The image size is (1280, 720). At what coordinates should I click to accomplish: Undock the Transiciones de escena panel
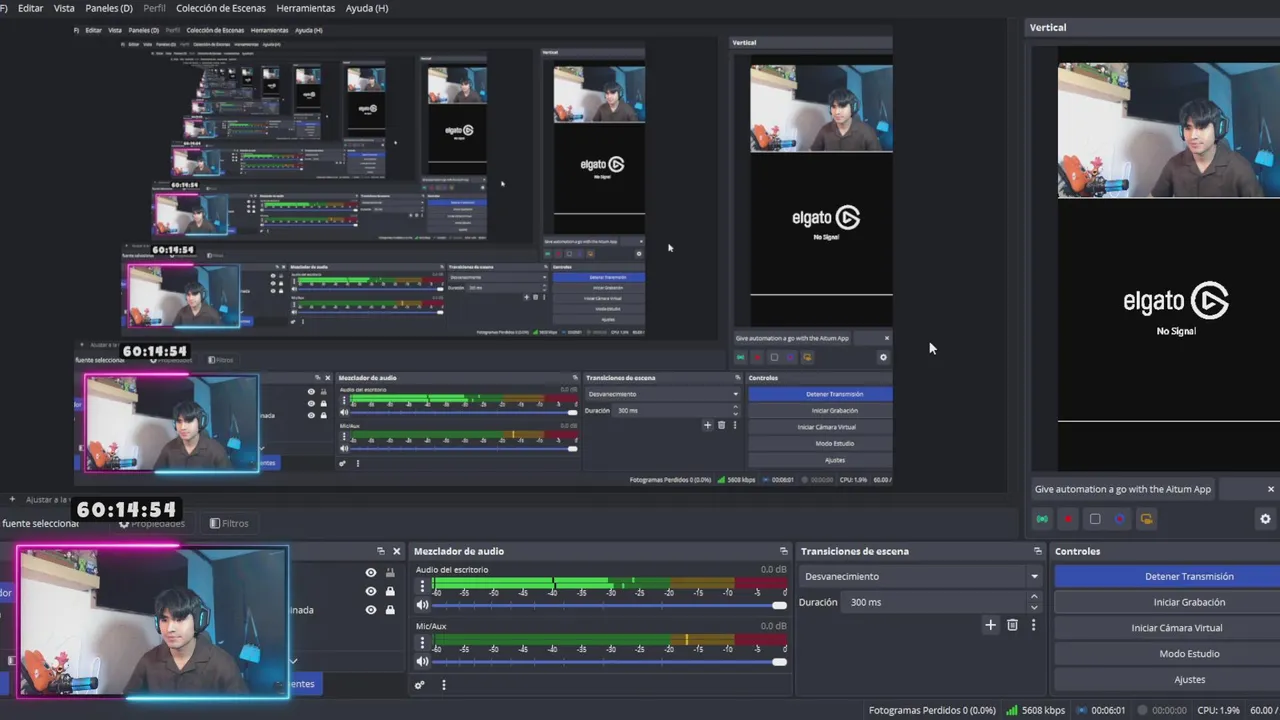[x=1037, y=551]
